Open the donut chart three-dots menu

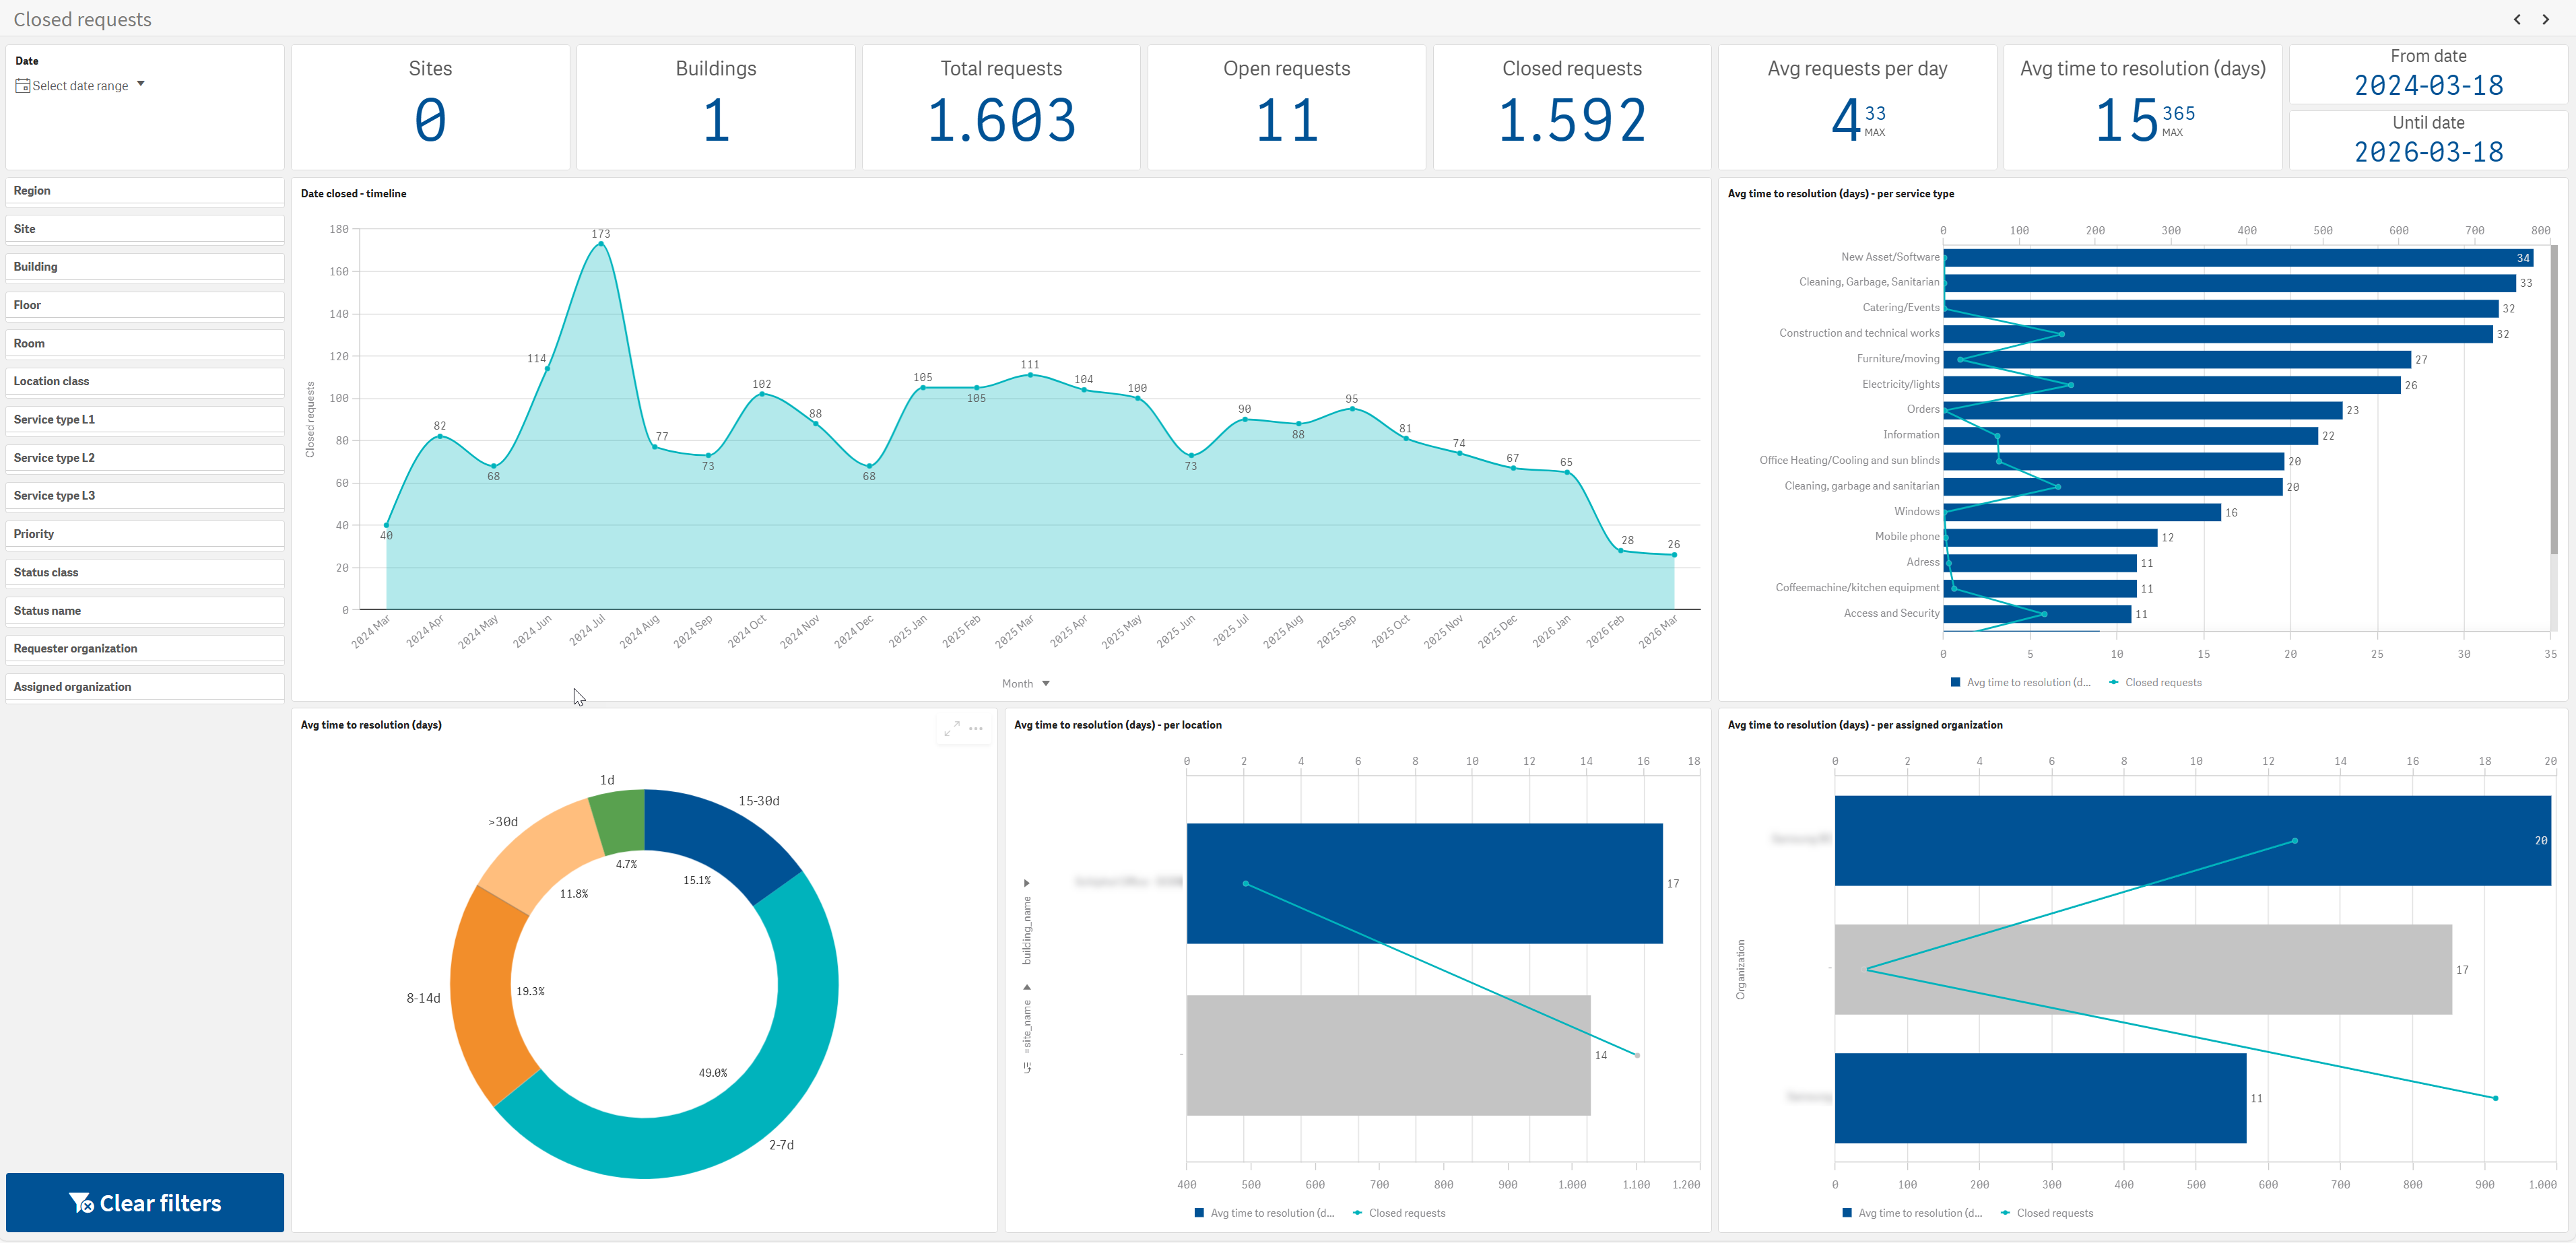(976, 728)
